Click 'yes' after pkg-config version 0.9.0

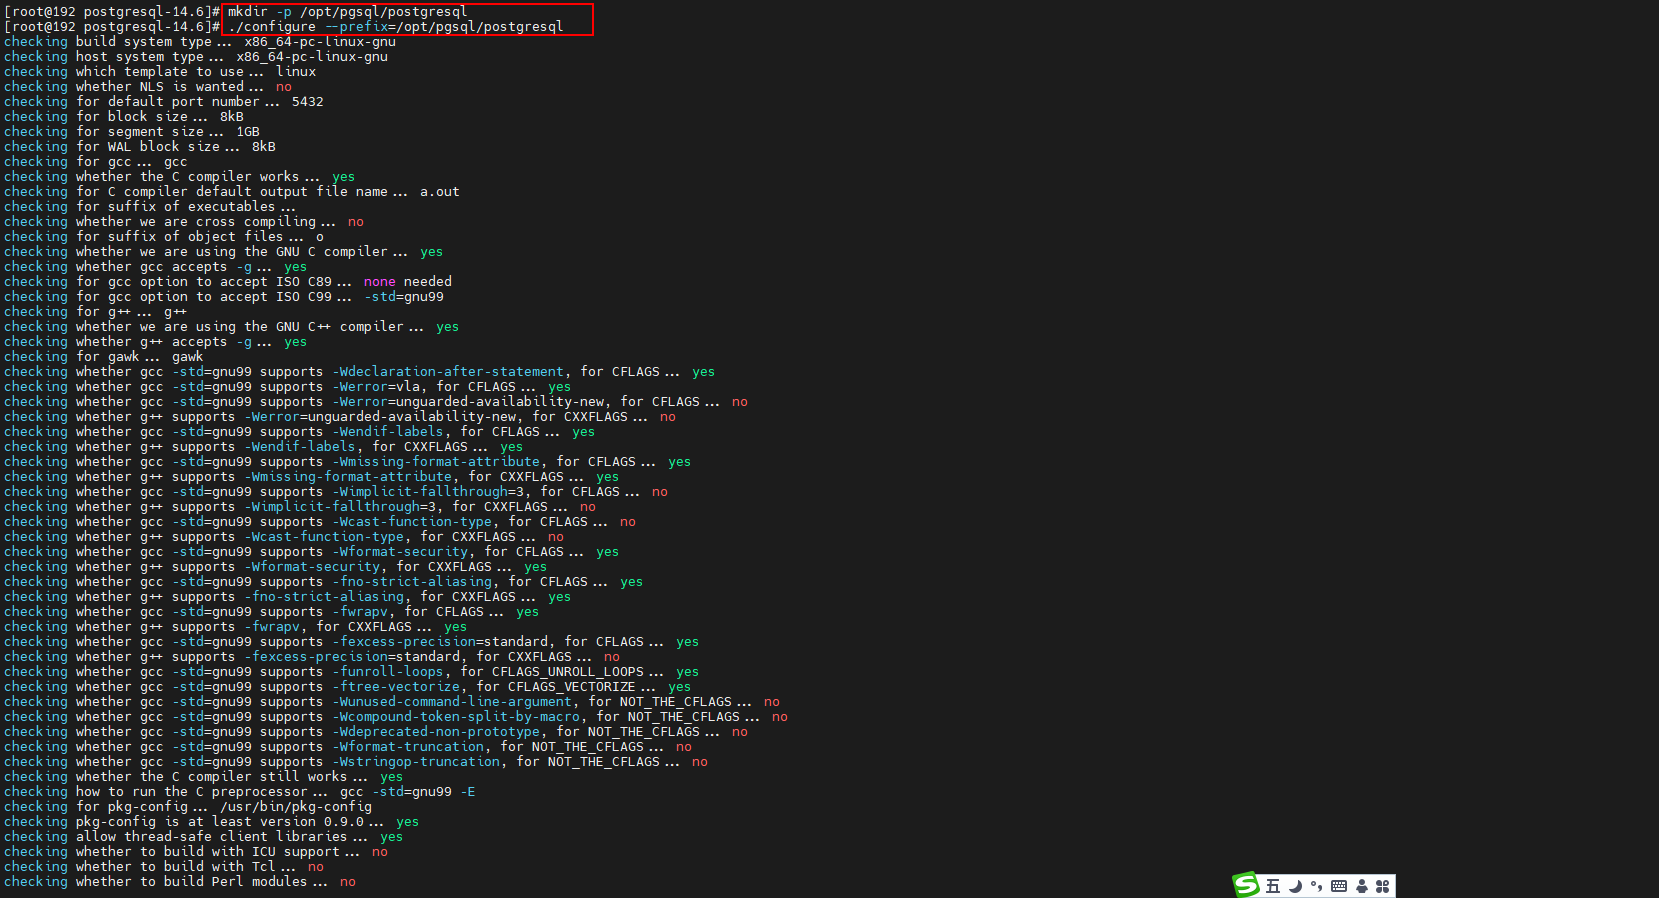pyautogui.click(x=408, y=822)
